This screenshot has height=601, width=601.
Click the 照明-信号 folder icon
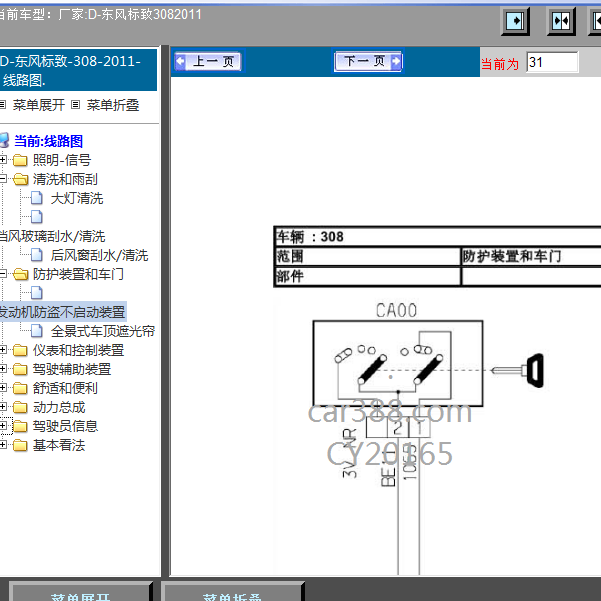pos(20,160)
